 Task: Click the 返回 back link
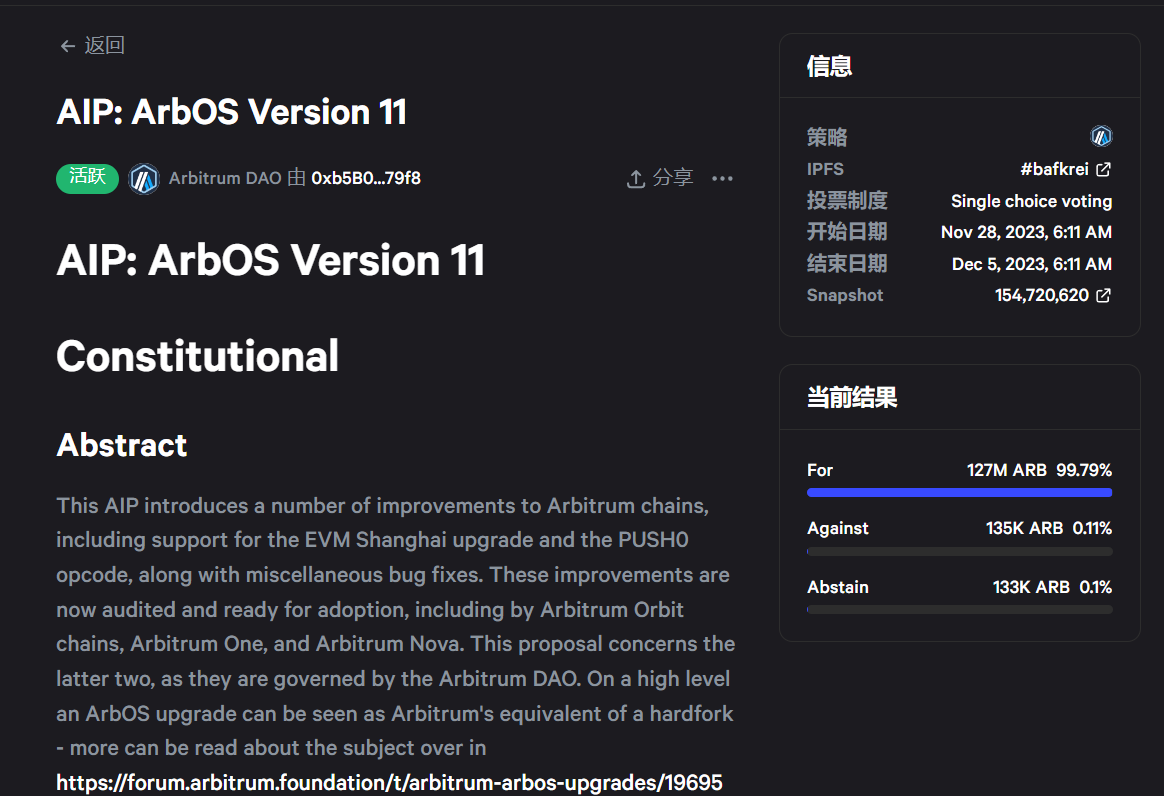104,46
